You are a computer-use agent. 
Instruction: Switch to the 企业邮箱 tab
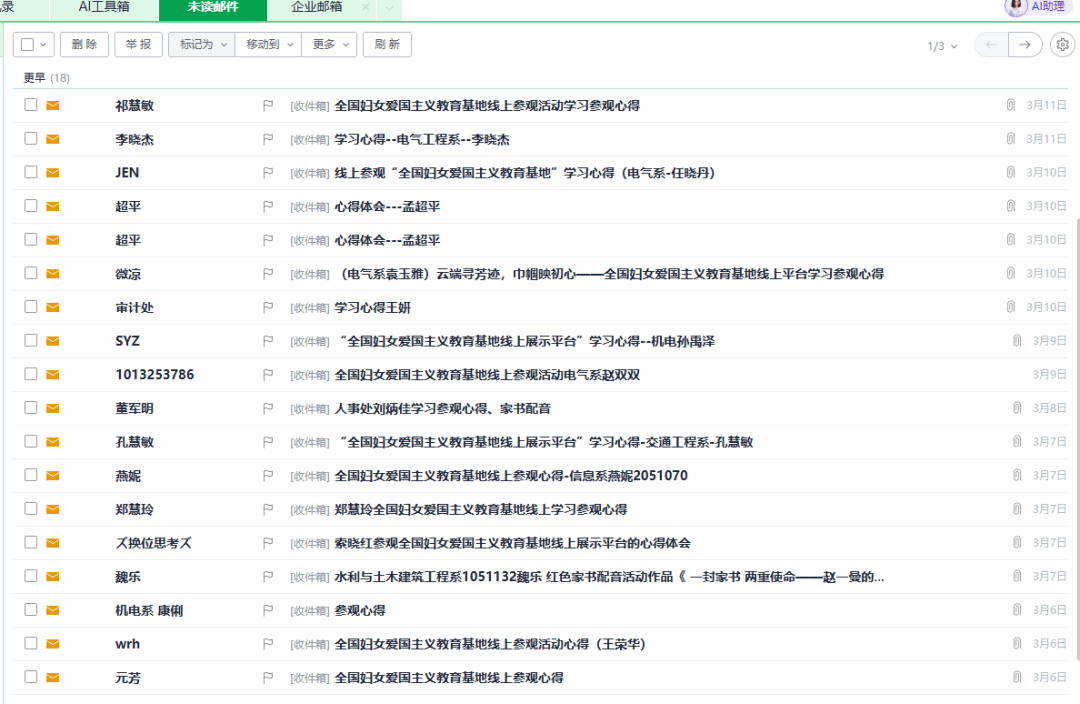coord(317,7)
